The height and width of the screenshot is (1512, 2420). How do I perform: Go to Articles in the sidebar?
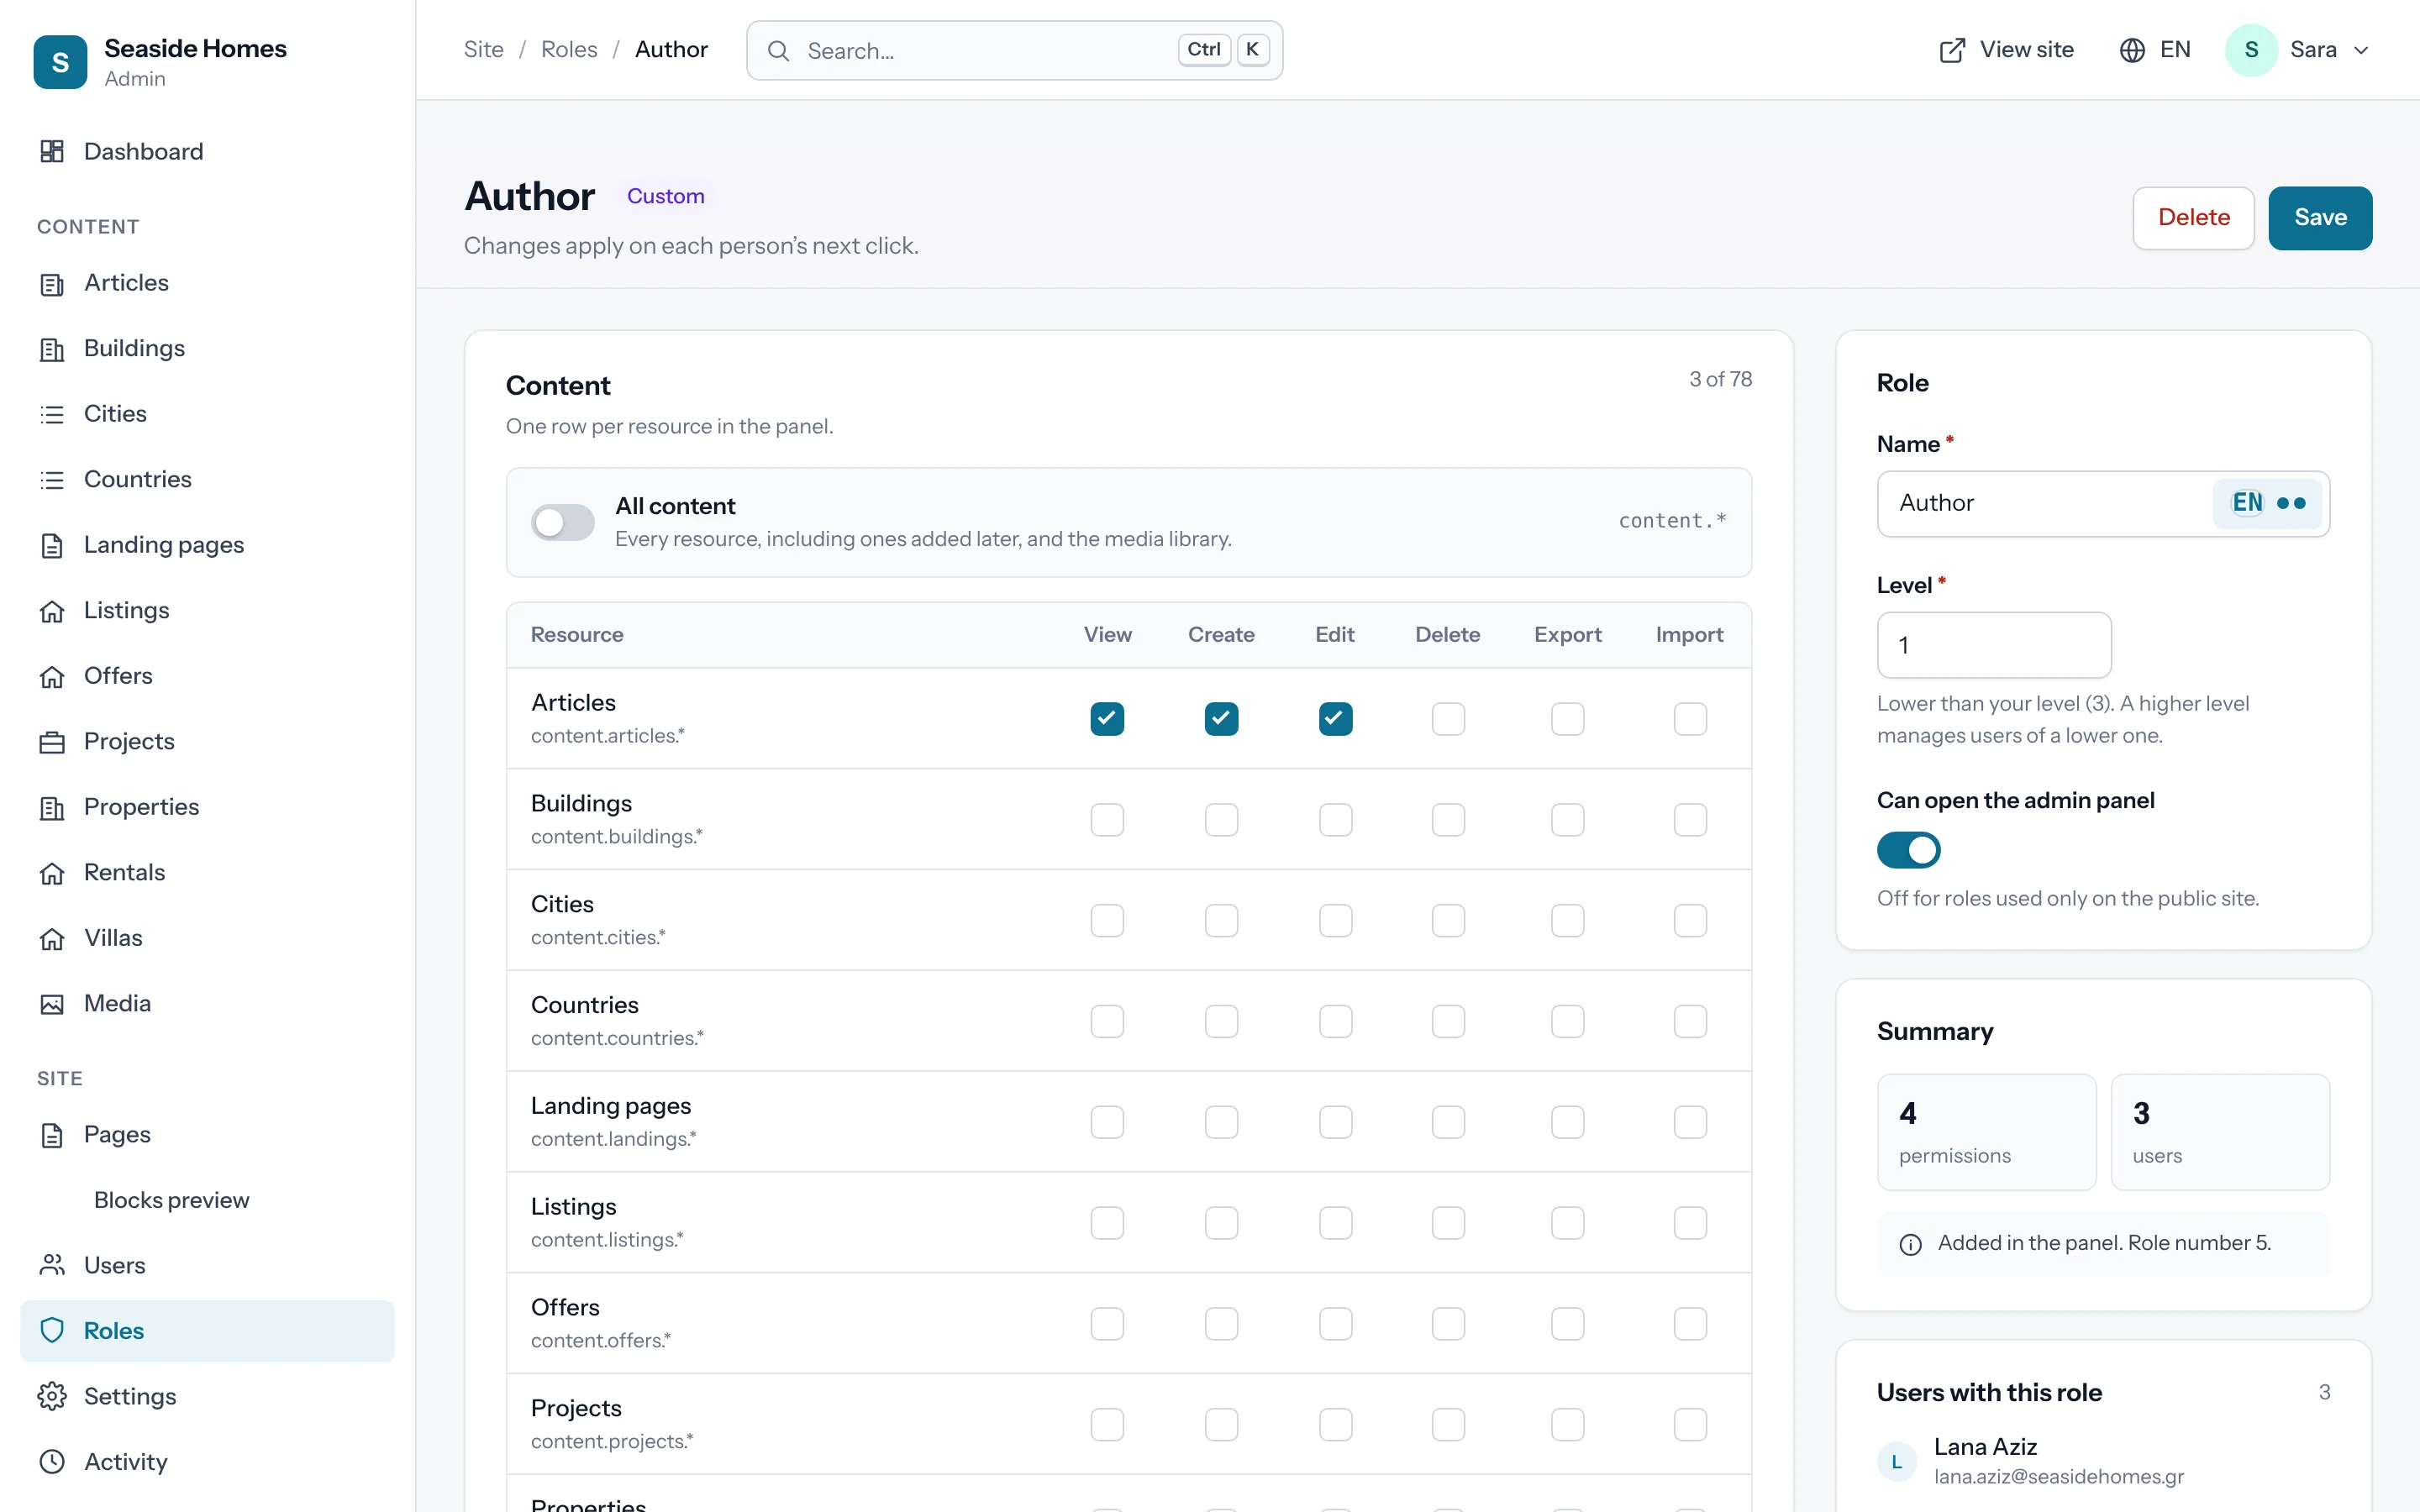[207, 283]
